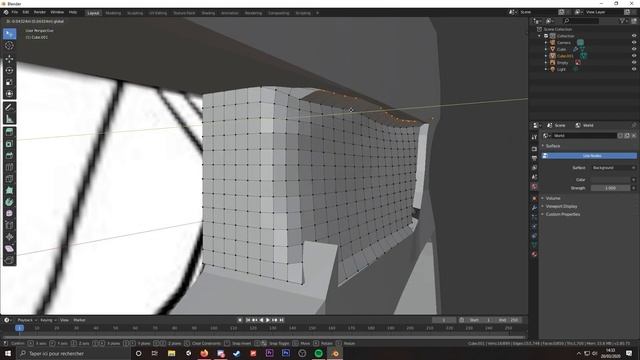Image resolution: width=640 pixels, height=360 pixels.
Task: Select the 3D Cursor tool
Action: pyautogui.click(x=9, y=46)
